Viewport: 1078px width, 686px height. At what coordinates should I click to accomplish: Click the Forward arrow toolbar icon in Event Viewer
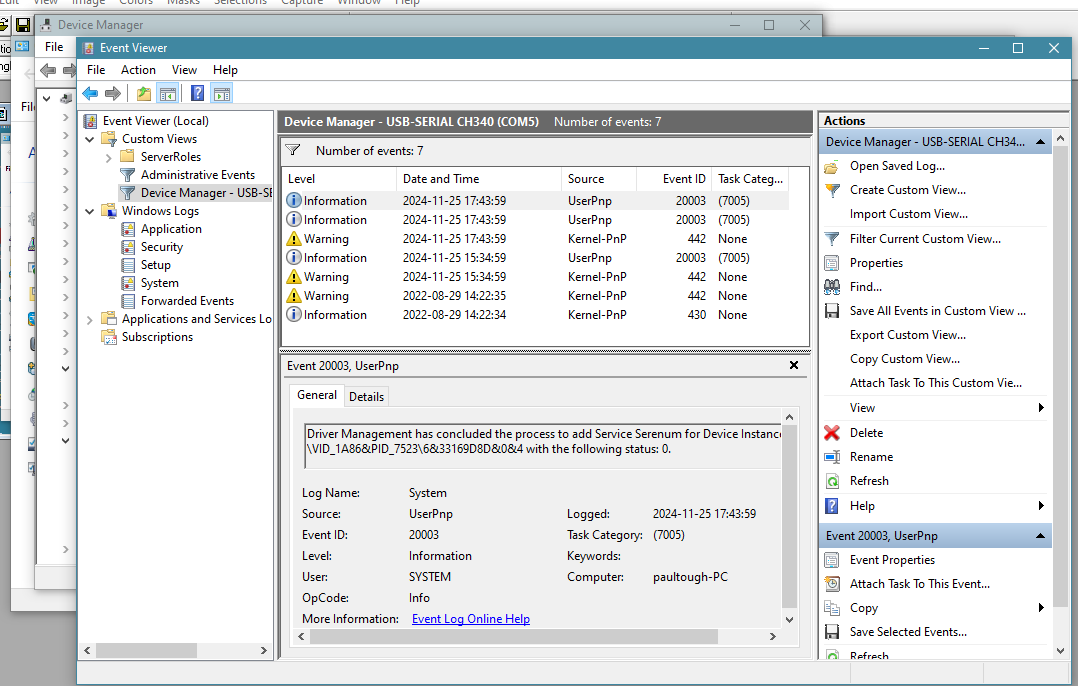(x=113, y=93)
